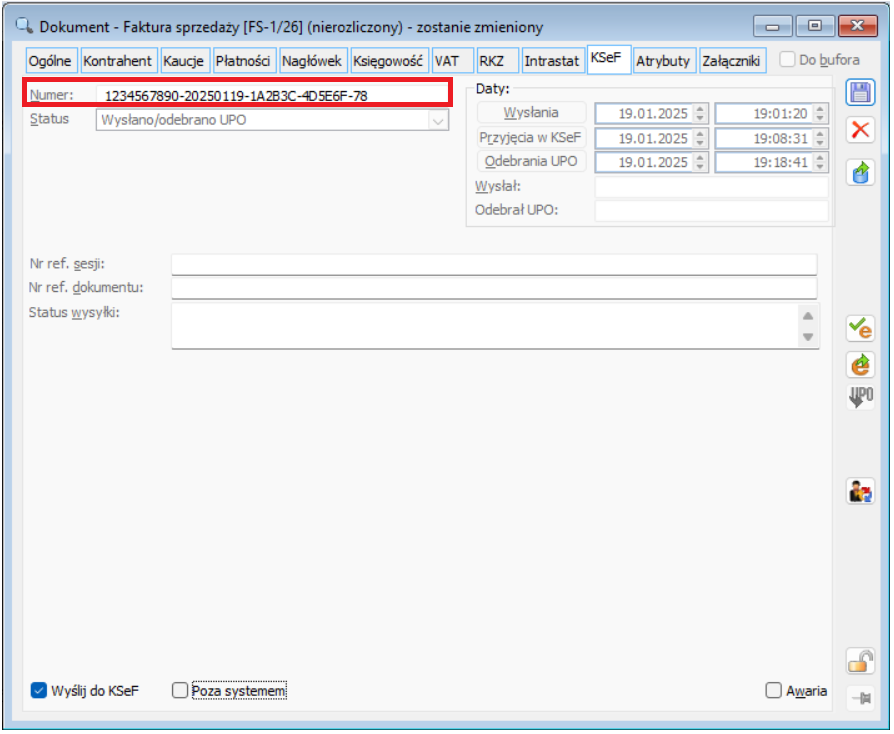Viewport: 894px width, 734px height.
Task: Click the Wysłania date spinner arrows
Action: (x=700, y=113)
